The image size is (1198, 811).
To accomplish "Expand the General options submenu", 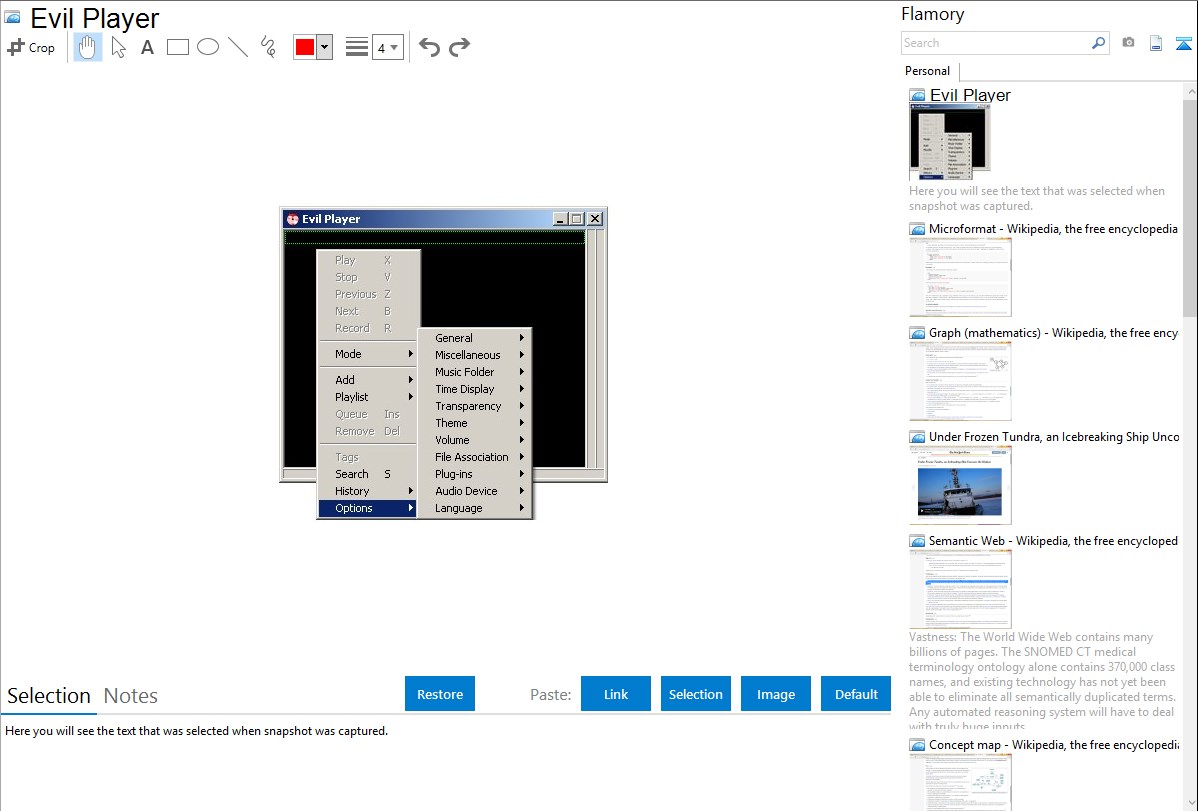I will tap(475, 338).
